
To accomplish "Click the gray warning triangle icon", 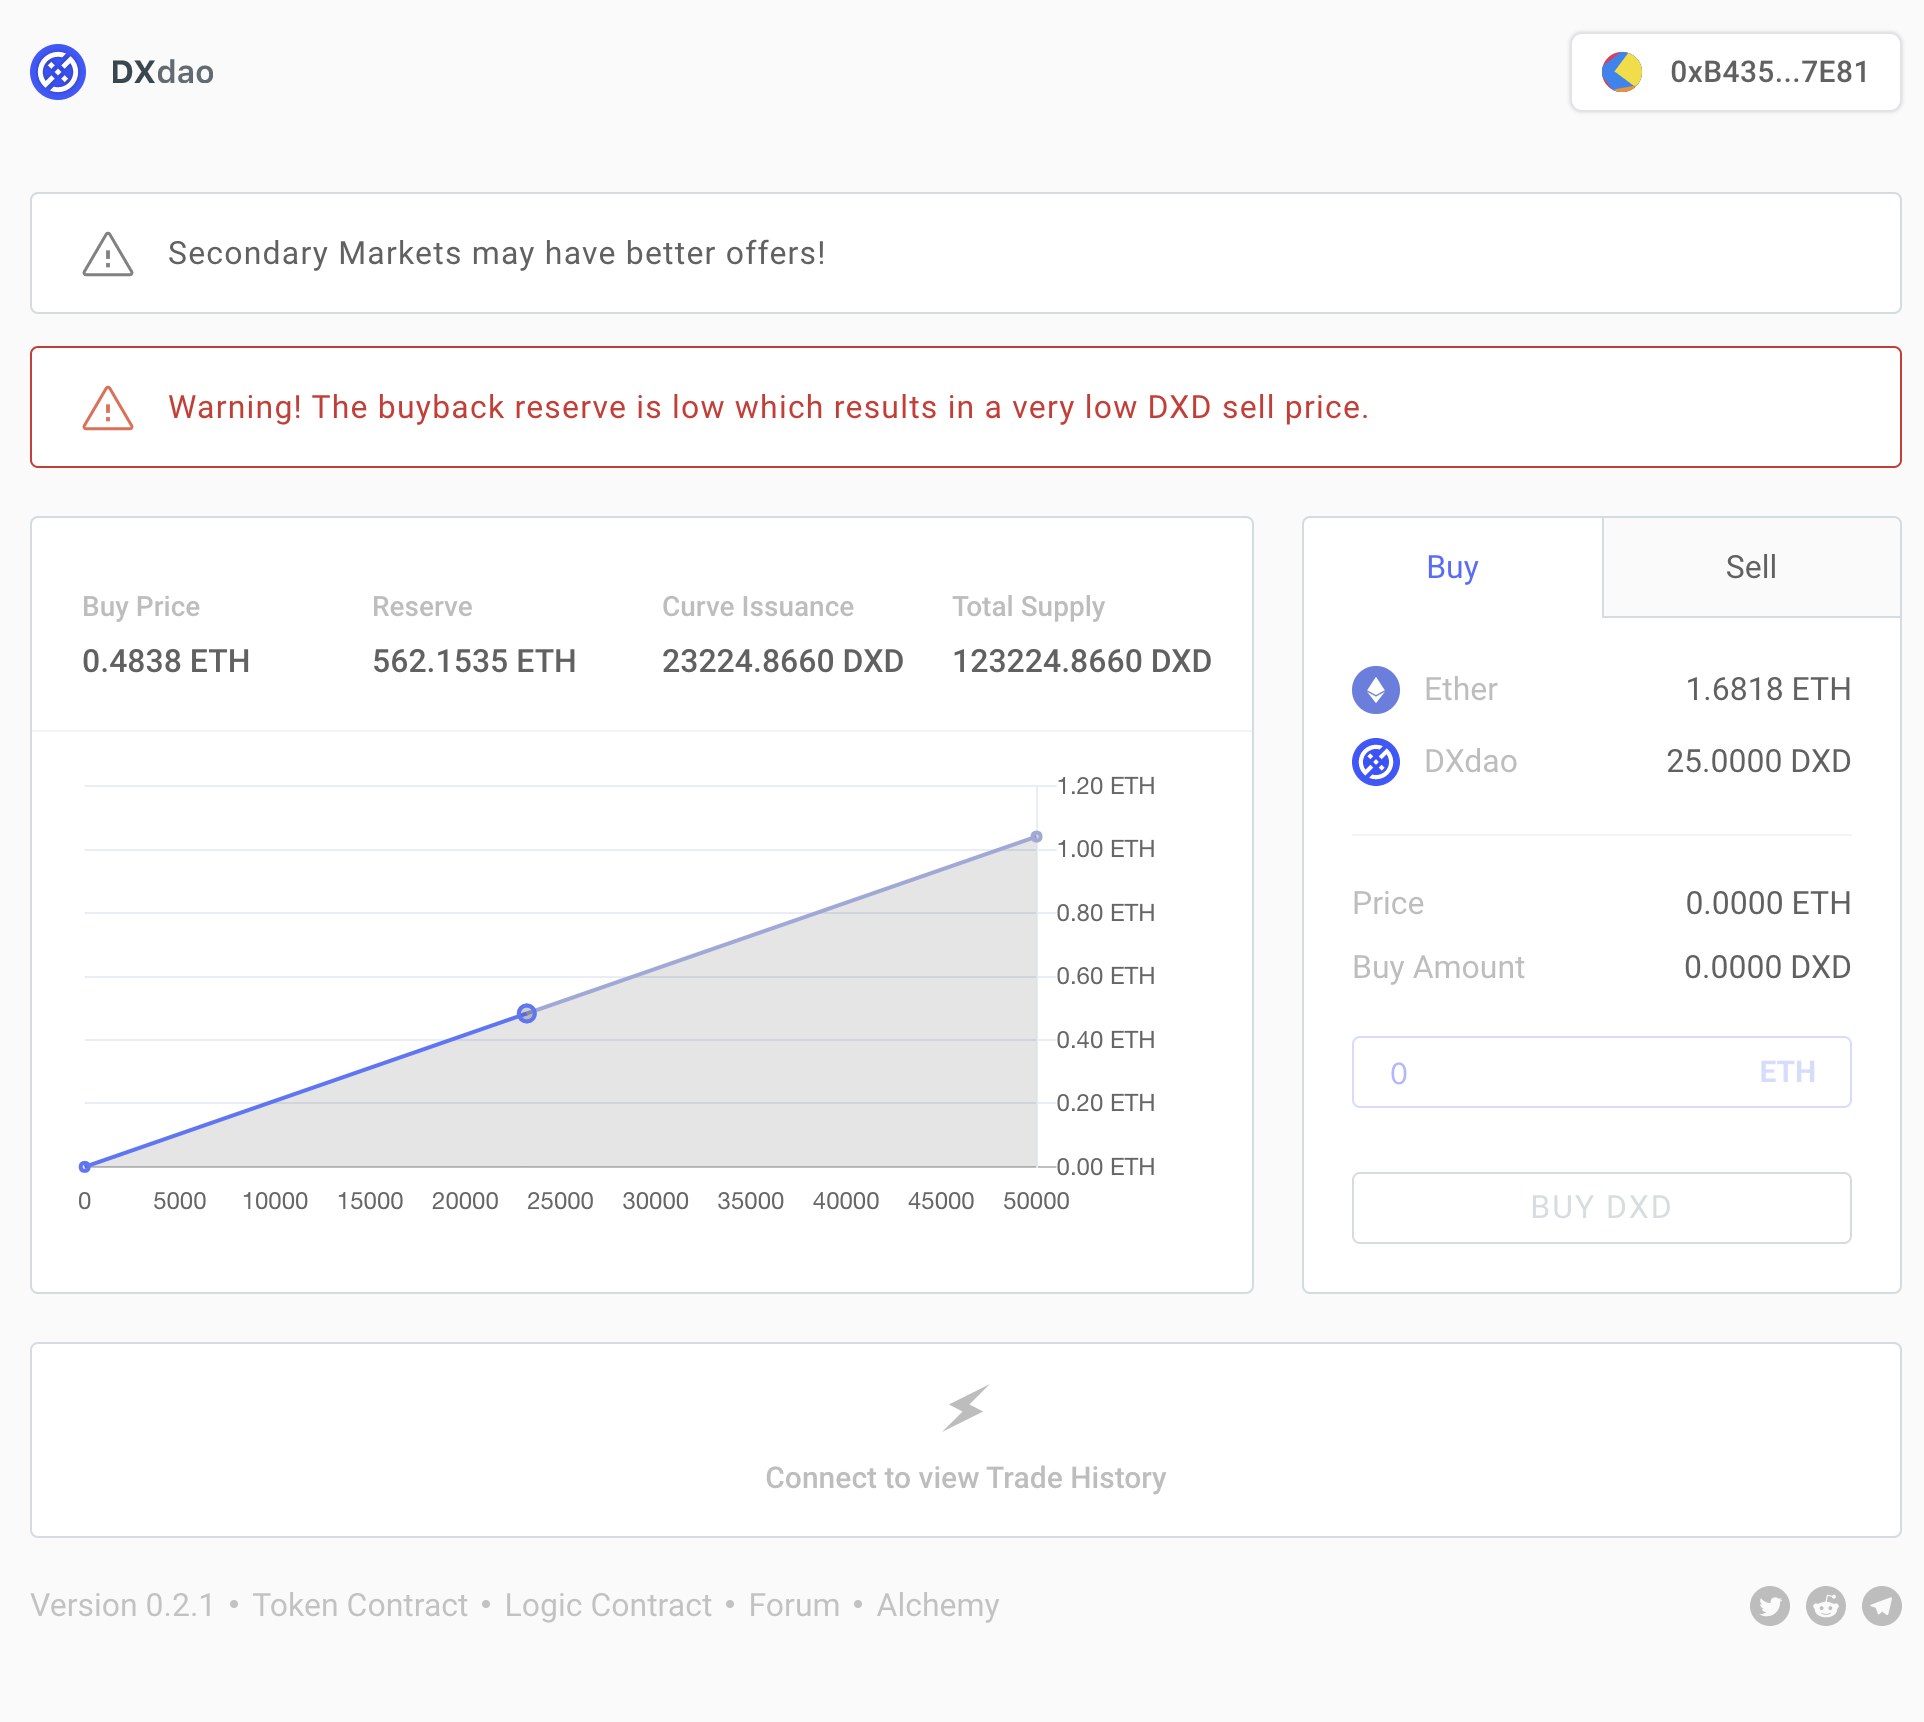I will [108, 254].
